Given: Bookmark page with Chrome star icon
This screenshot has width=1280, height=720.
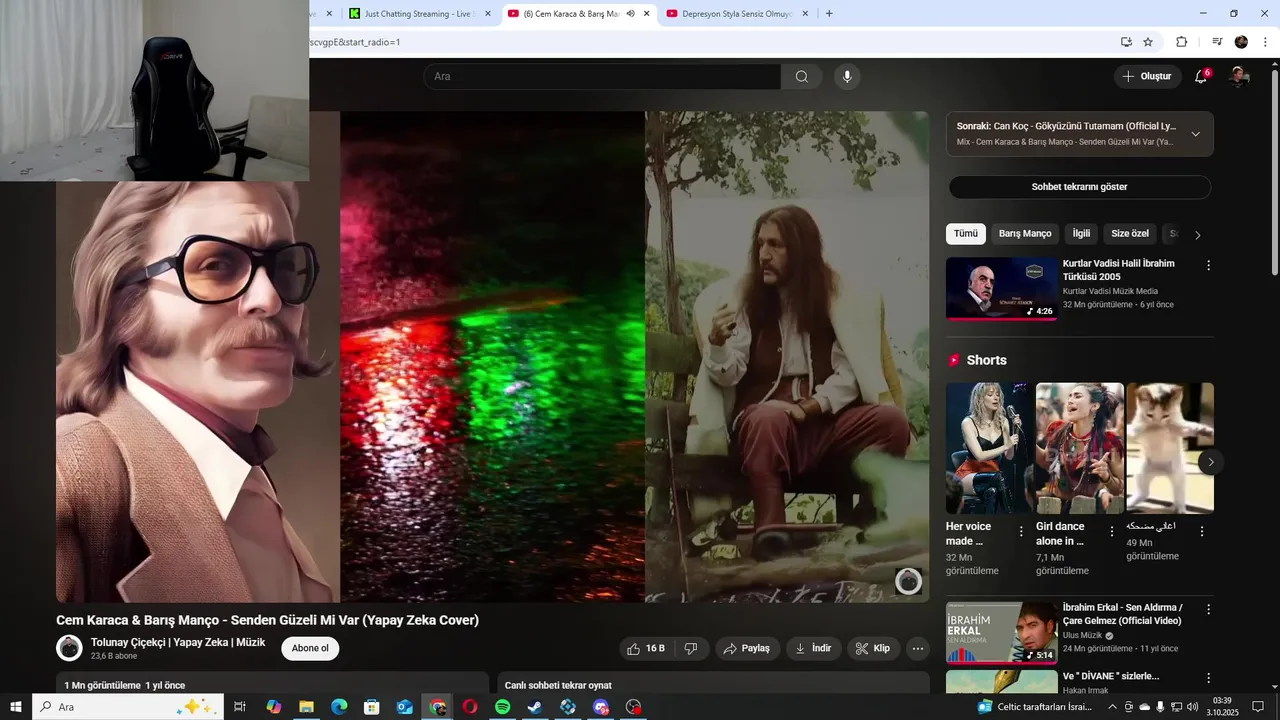Looking at the screenshot, I should [1148, 42].
